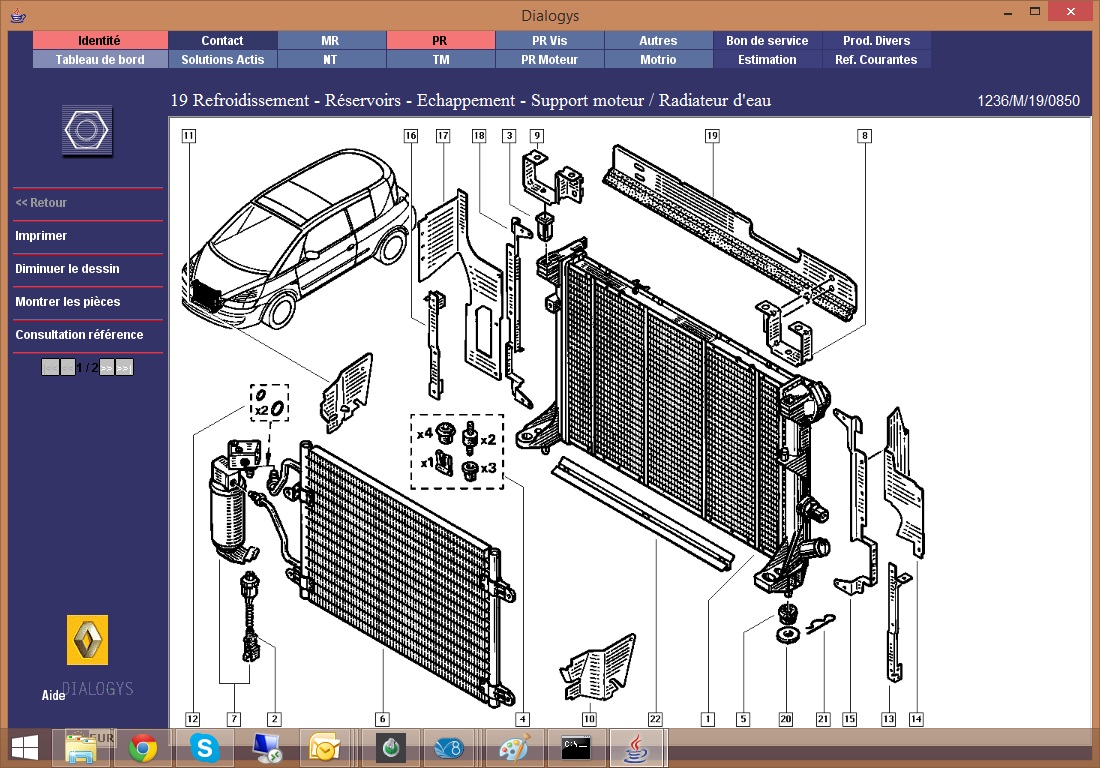Image resolution: width=1100 pixels, height=768 pixels.
Task: Open Consultation référence
Action: [79, 335]
